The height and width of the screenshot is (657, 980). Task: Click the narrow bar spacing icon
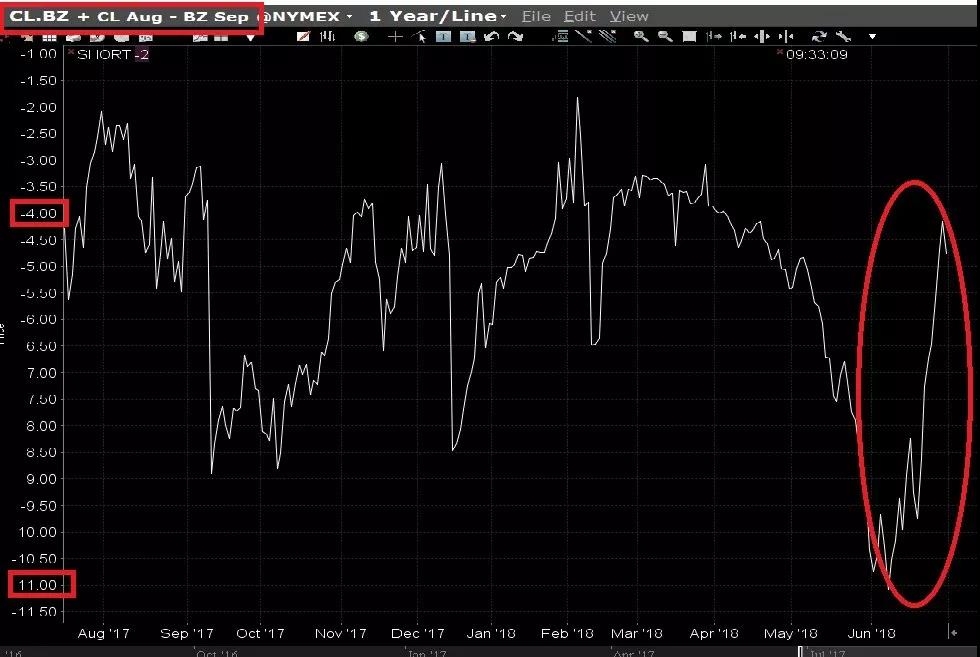pos(786,36)
